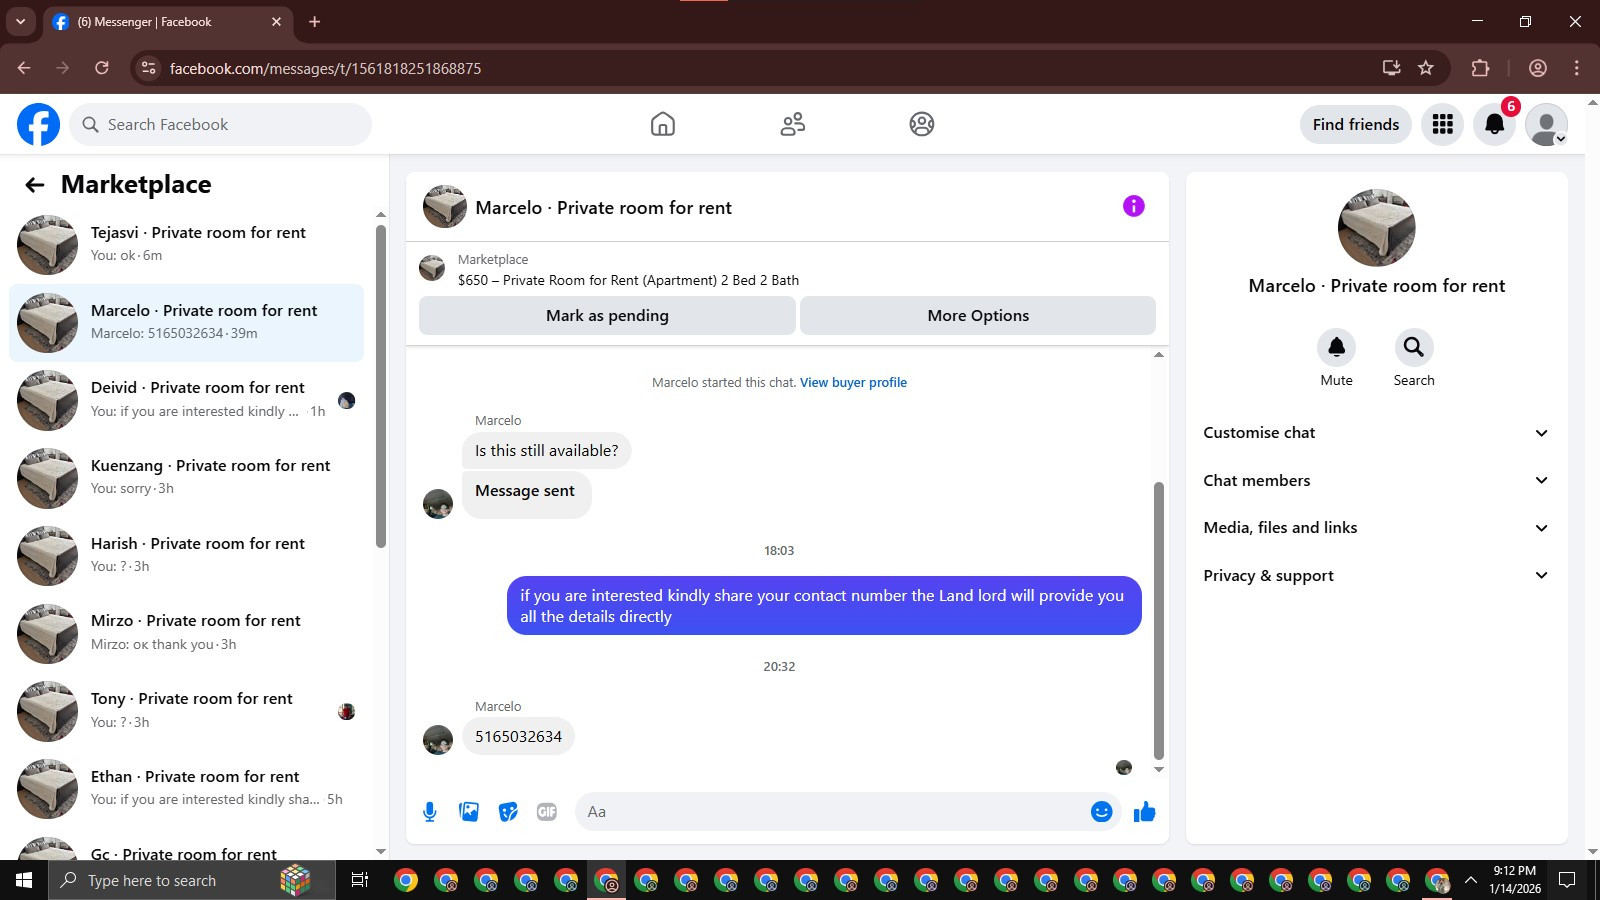Click the listing thumbnail in chat header
Viewport: 1600px width, 900px height.
point(445,206)
